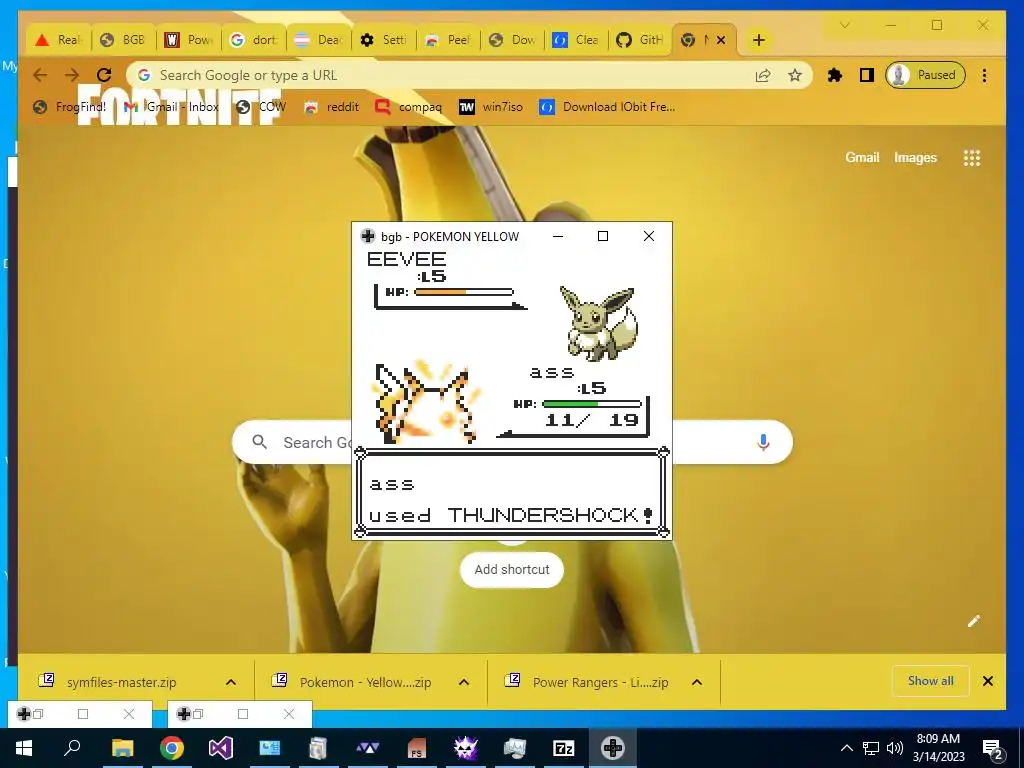The height and width of the screenshot is (768, 1024).
Task: Reload the page in Chrome
Action: point(104,75)
